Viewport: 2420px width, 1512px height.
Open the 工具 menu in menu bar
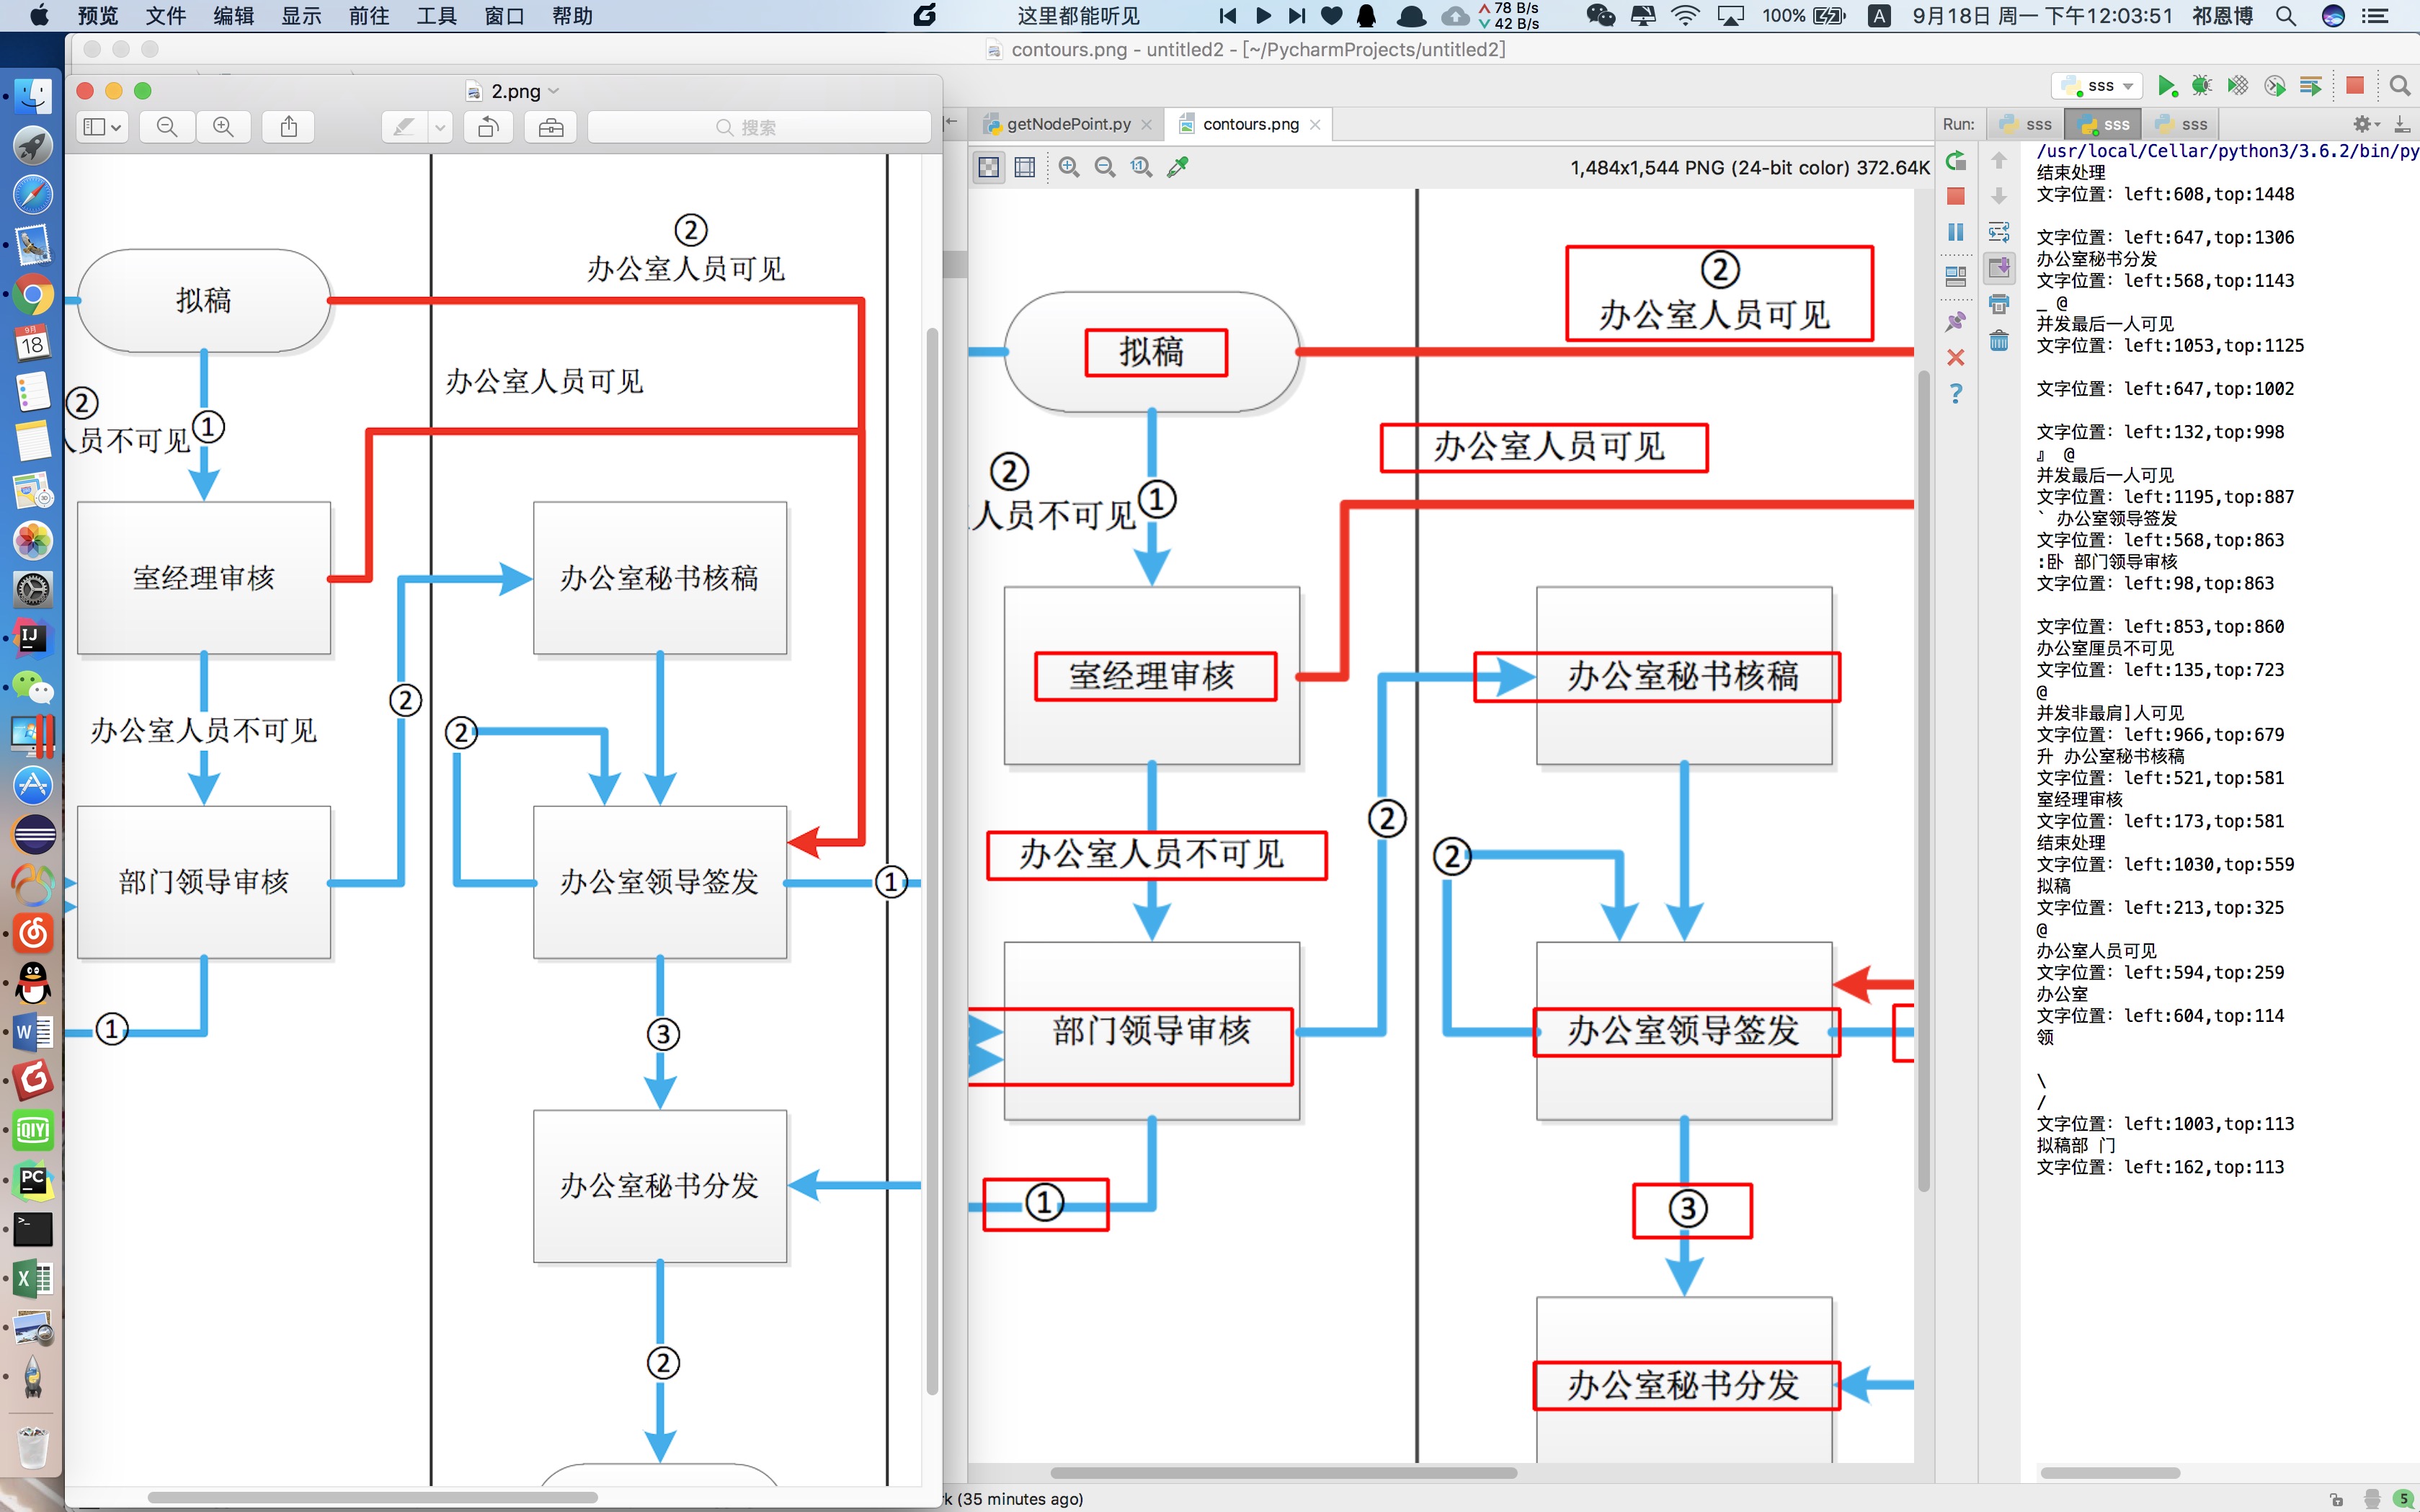436,15
